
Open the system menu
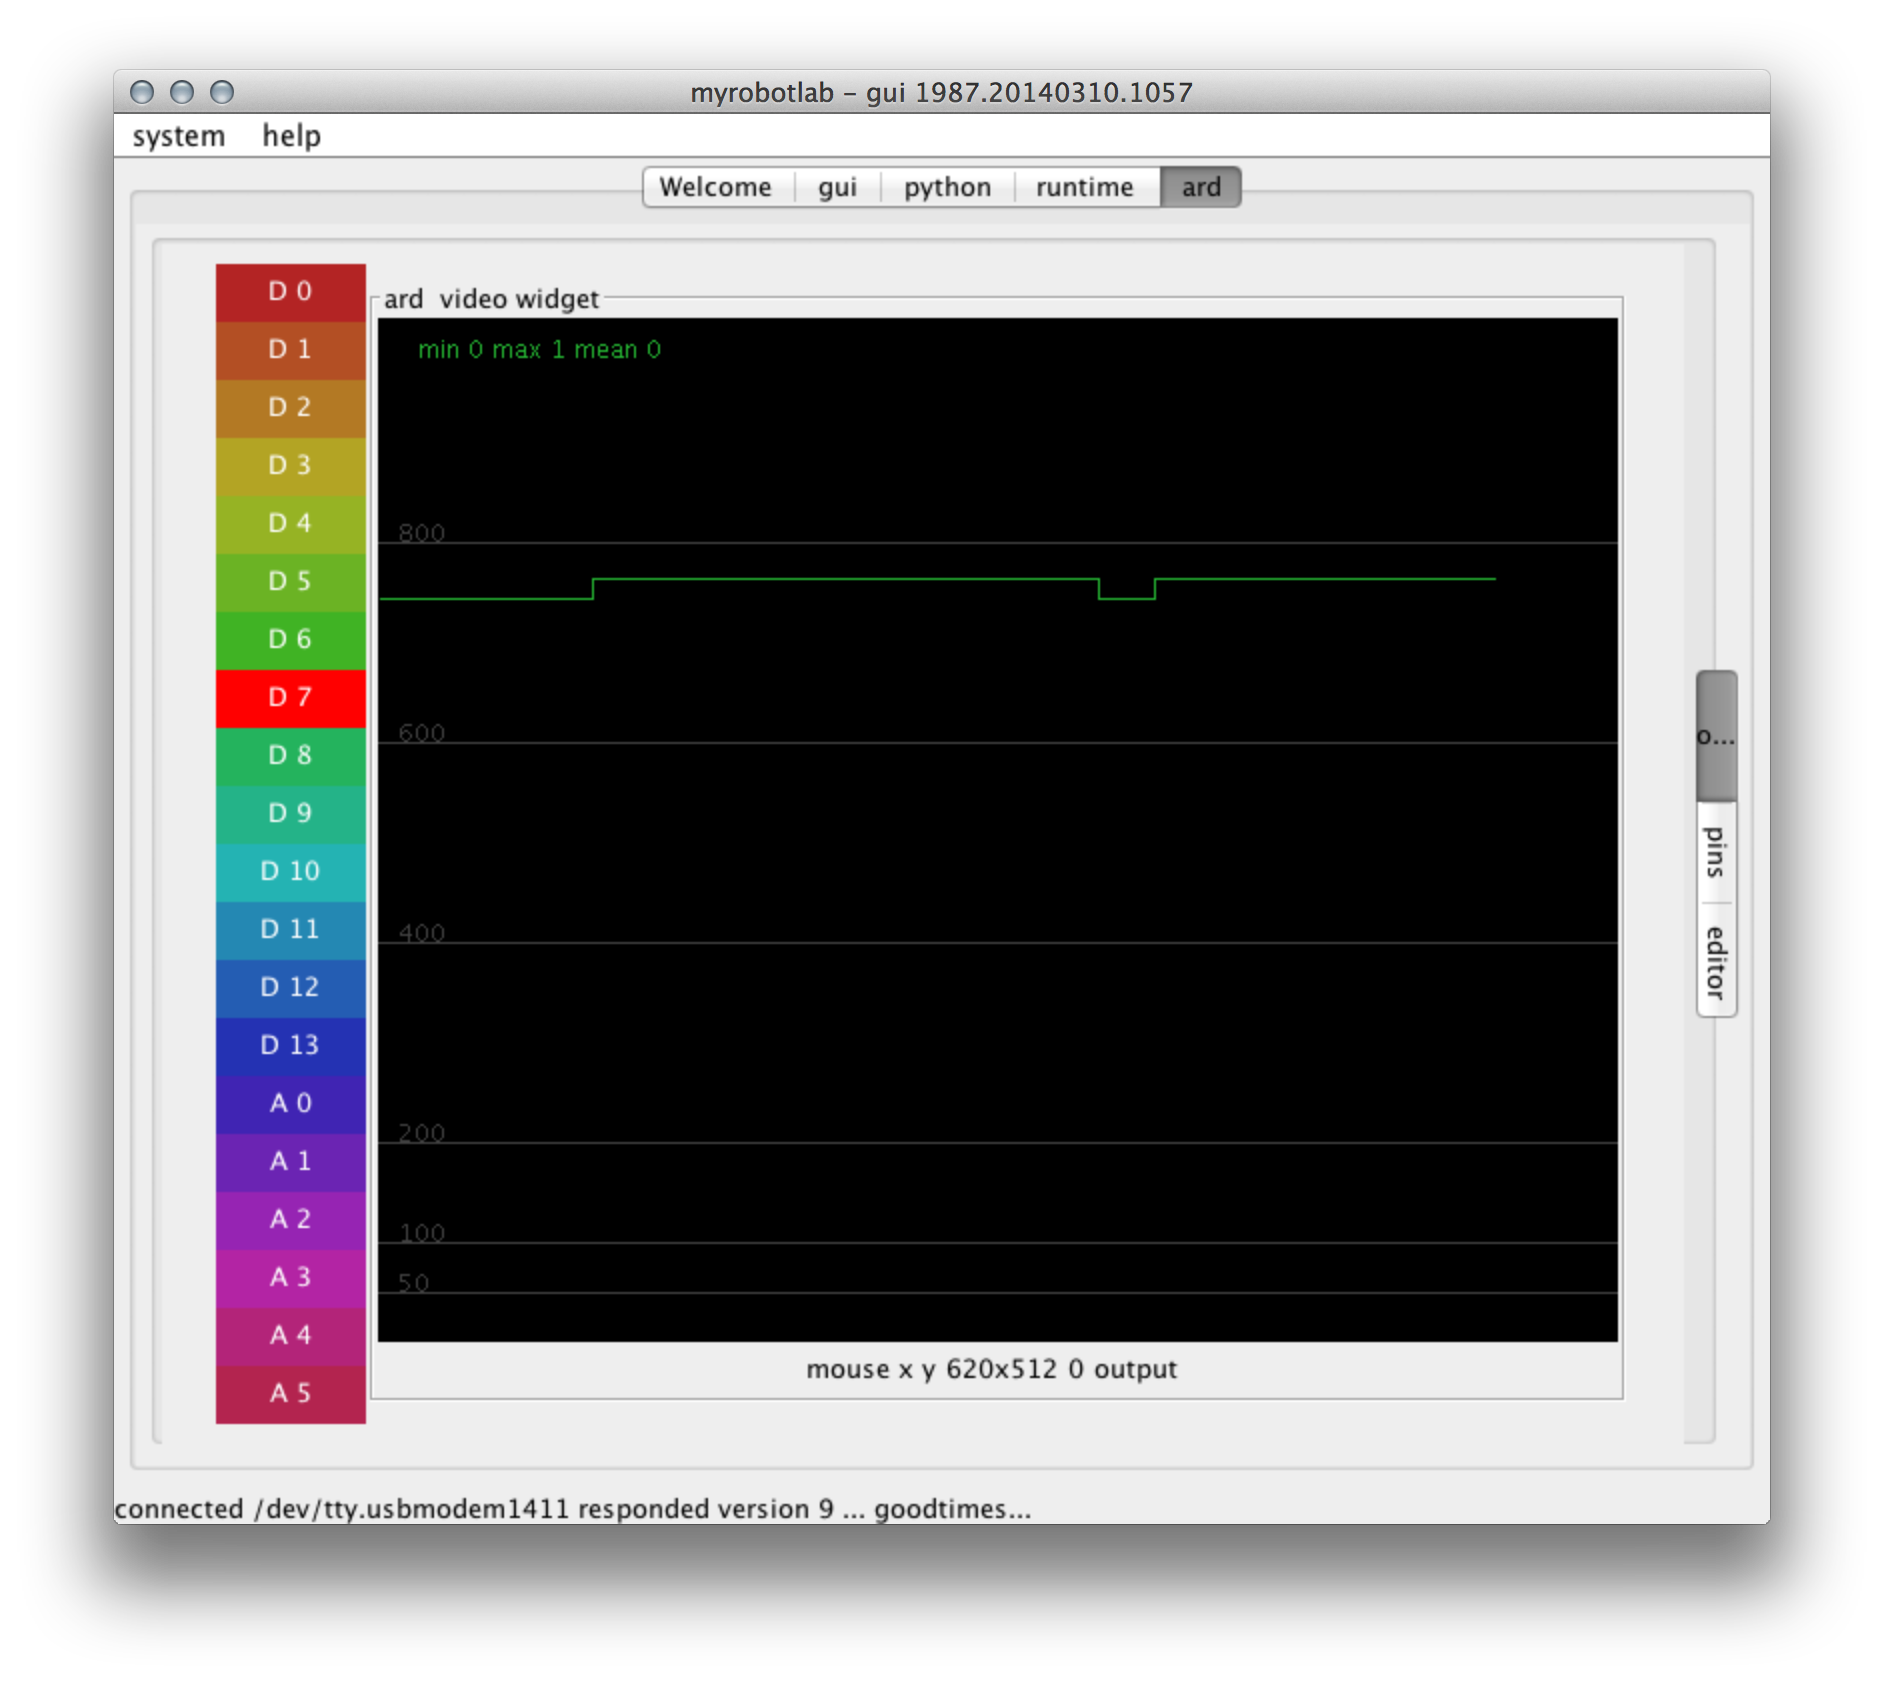point(179,136)
